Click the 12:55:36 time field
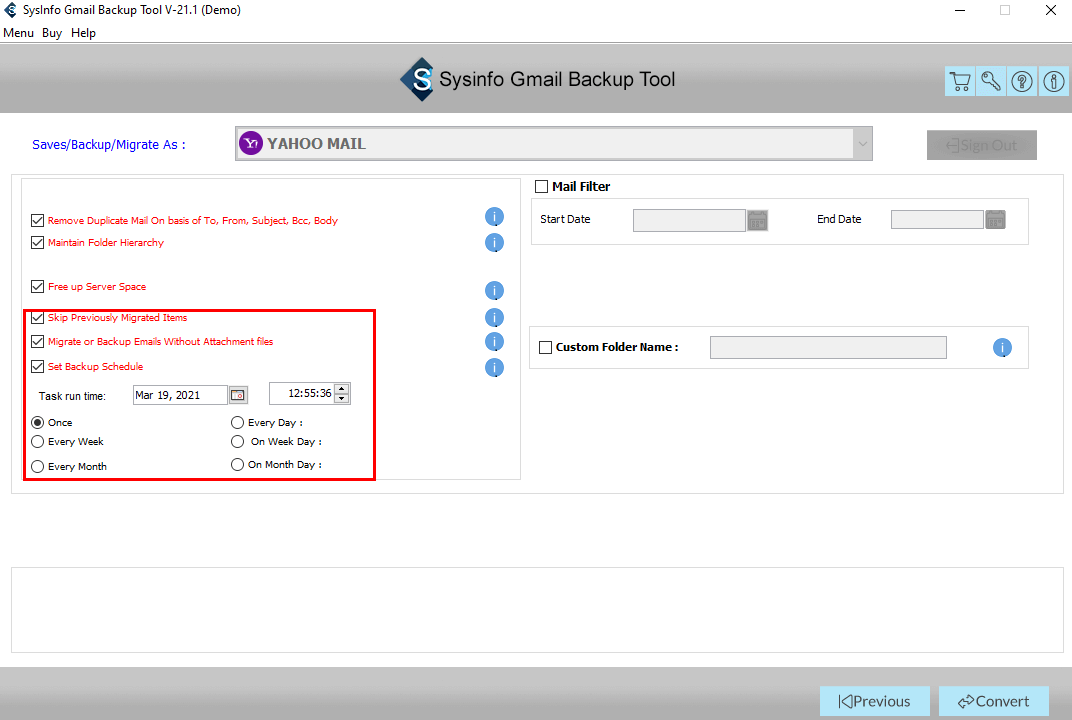The image size is (1072, 720). pos(302,393)
